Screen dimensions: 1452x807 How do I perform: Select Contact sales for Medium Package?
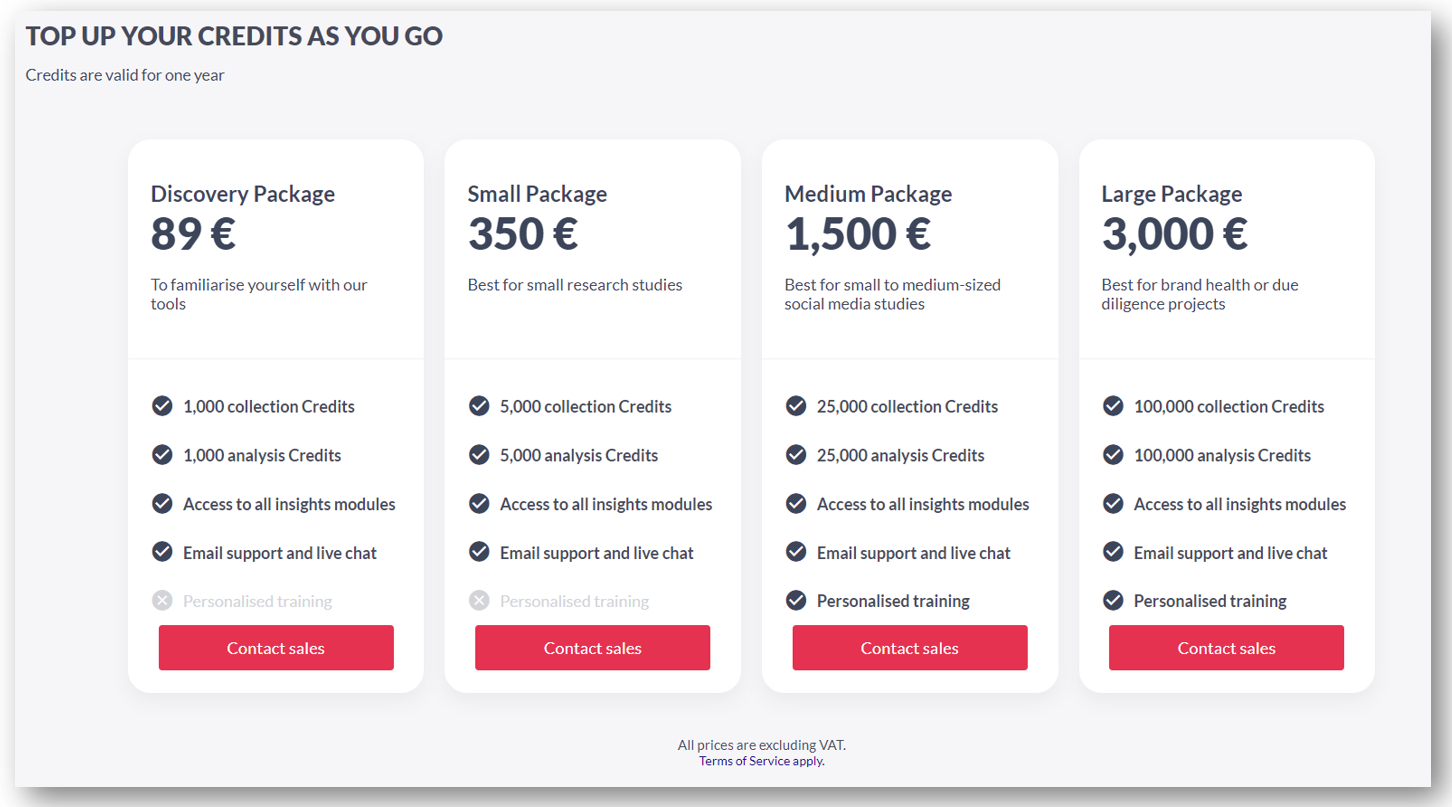coord(910,648)
